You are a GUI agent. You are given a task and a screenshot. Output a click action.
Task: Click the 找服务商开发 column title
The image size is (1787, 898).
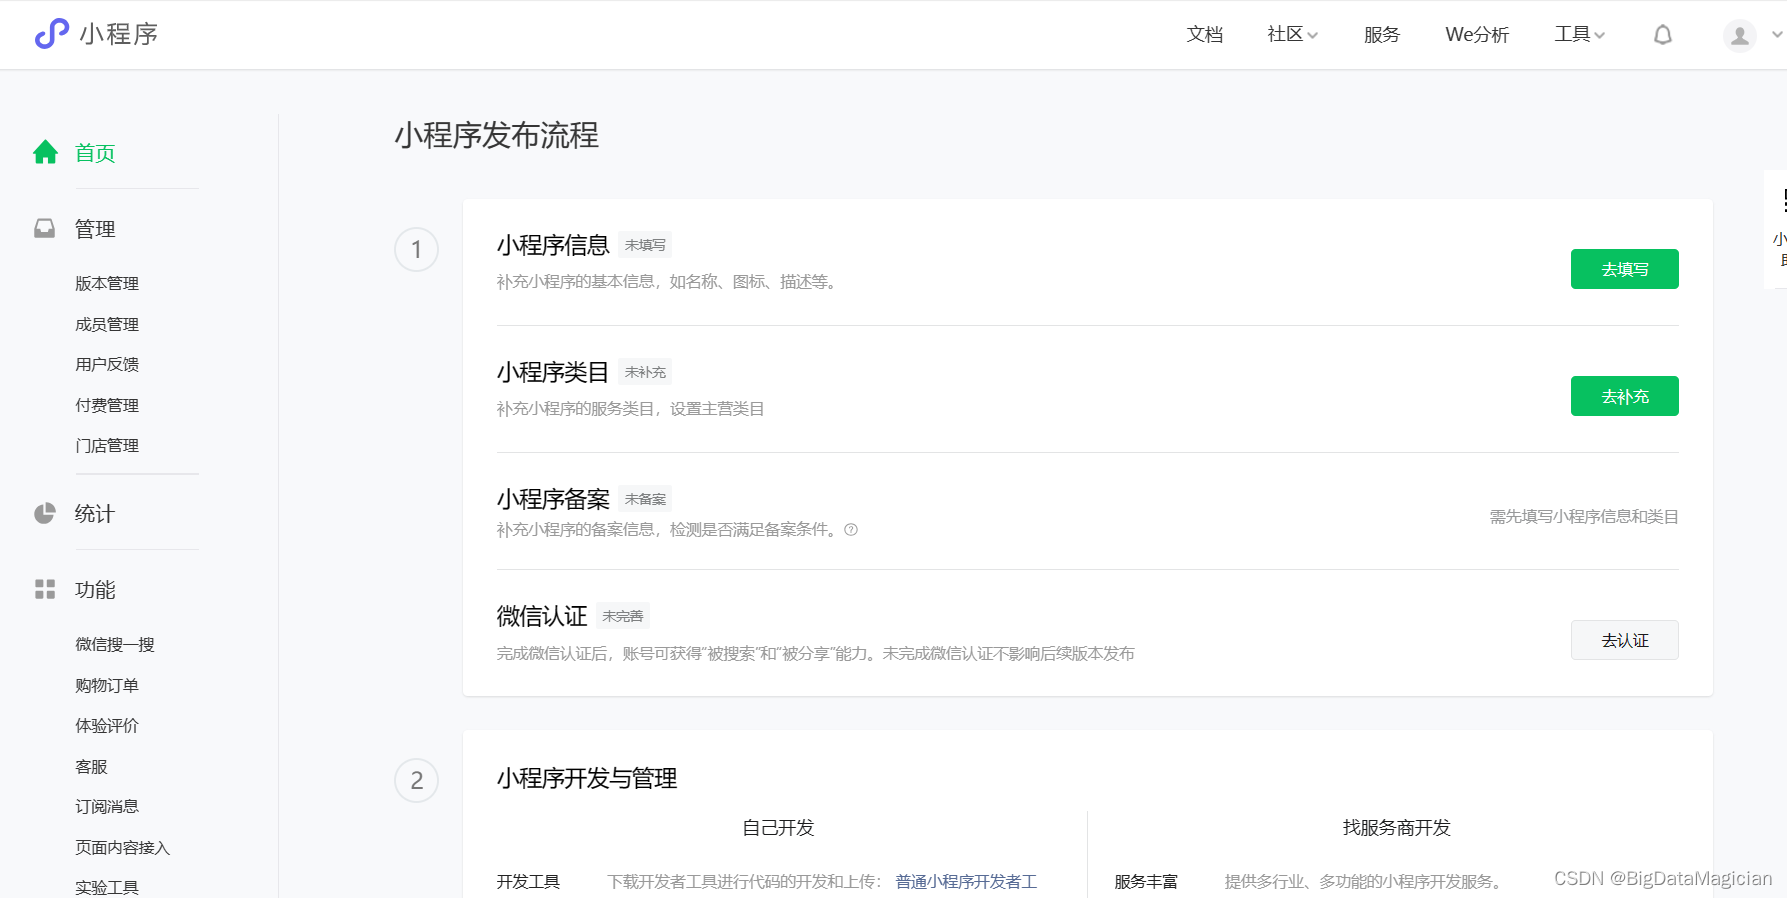[x=1397, y=828]
